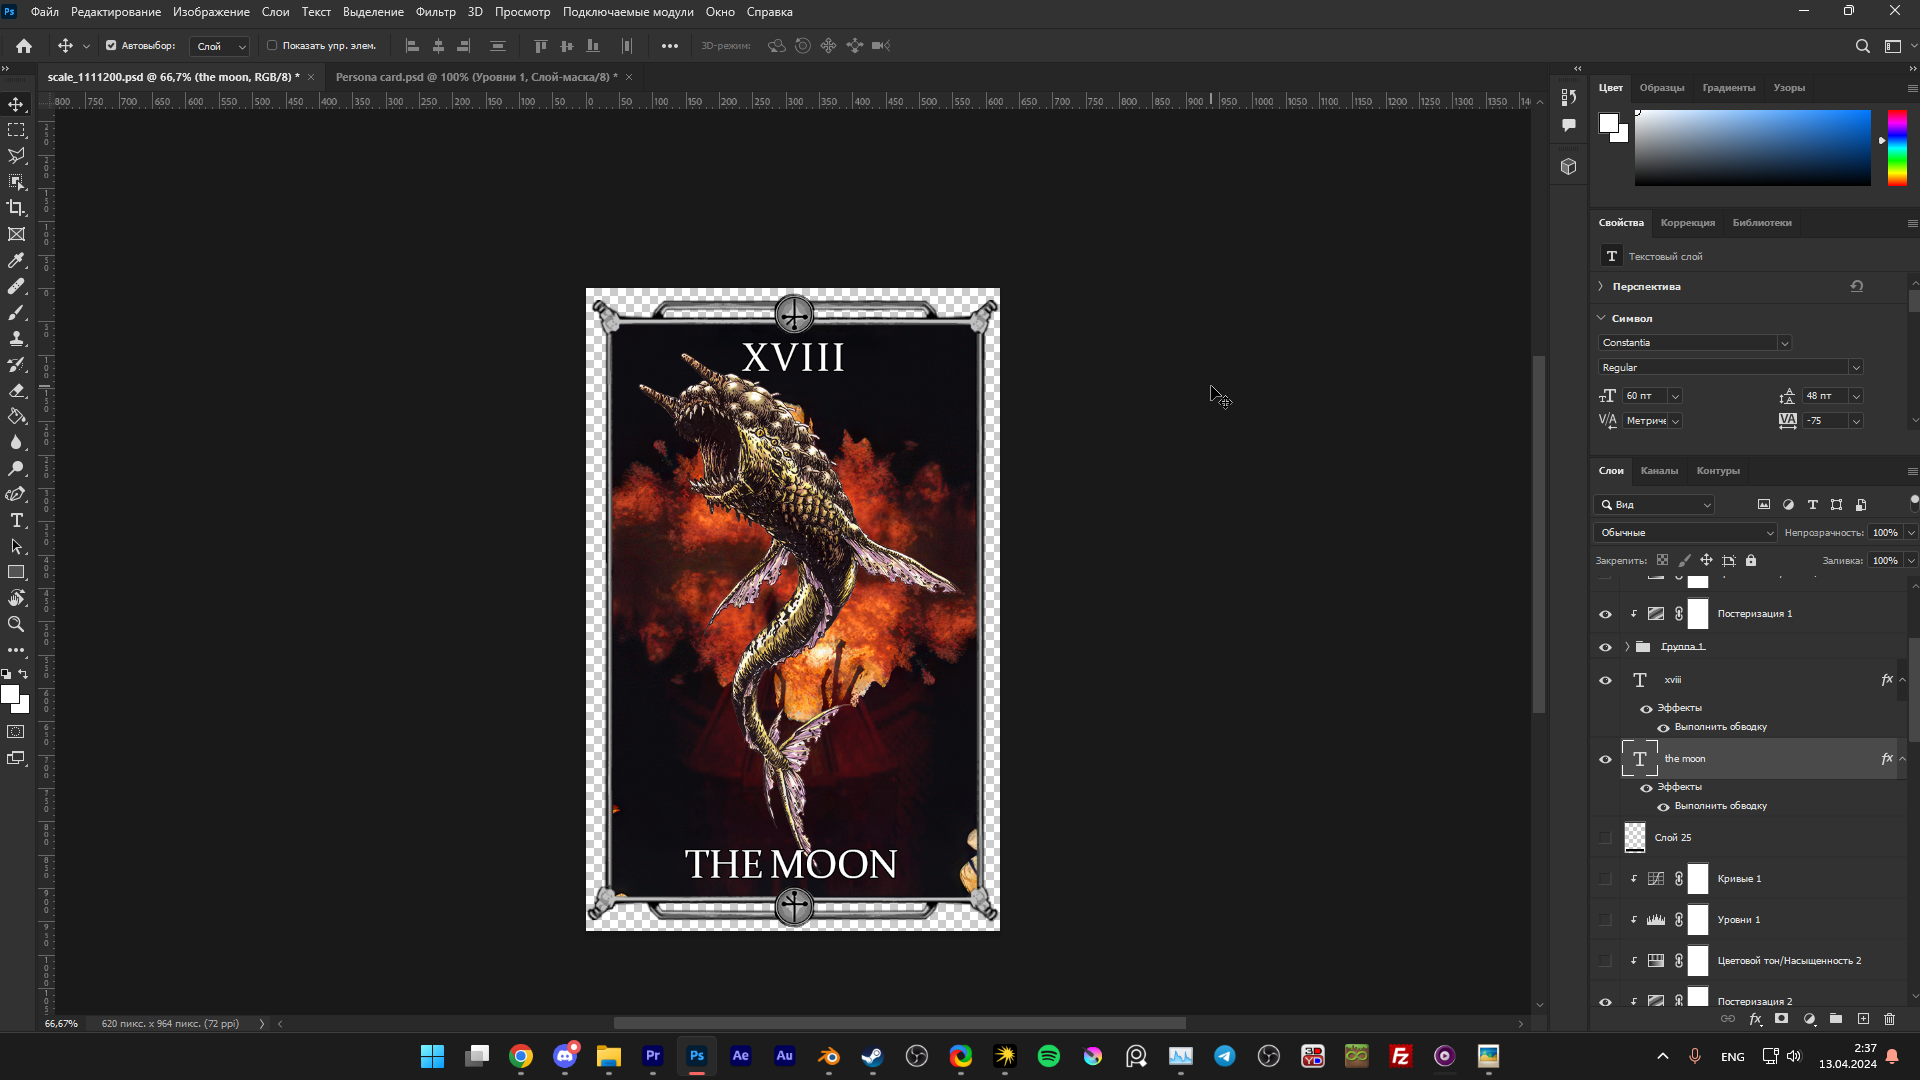This screenshot has width=1920, height=1080.
Task: Open the Search icon in options bar
Action: [x=1862, y=46]
